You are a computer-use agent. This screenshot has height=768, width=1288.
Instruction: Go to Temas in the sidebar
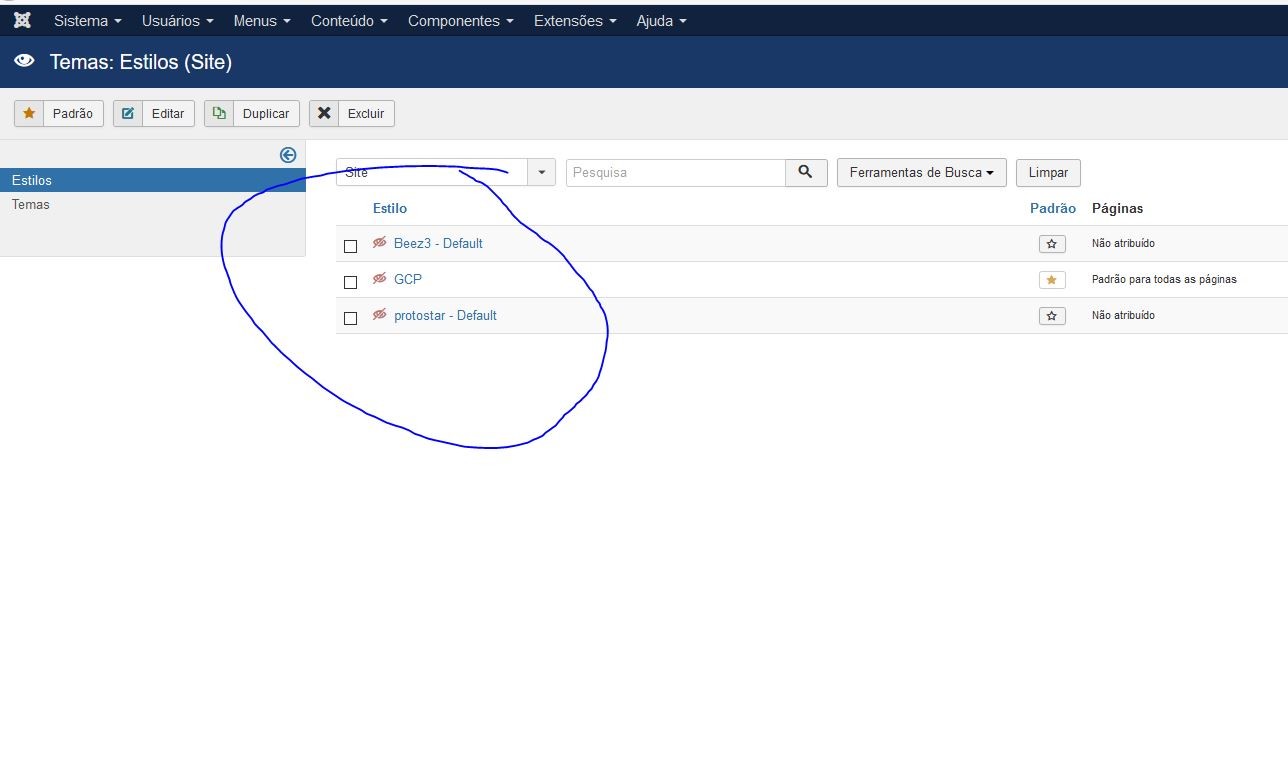click(31, 204)
